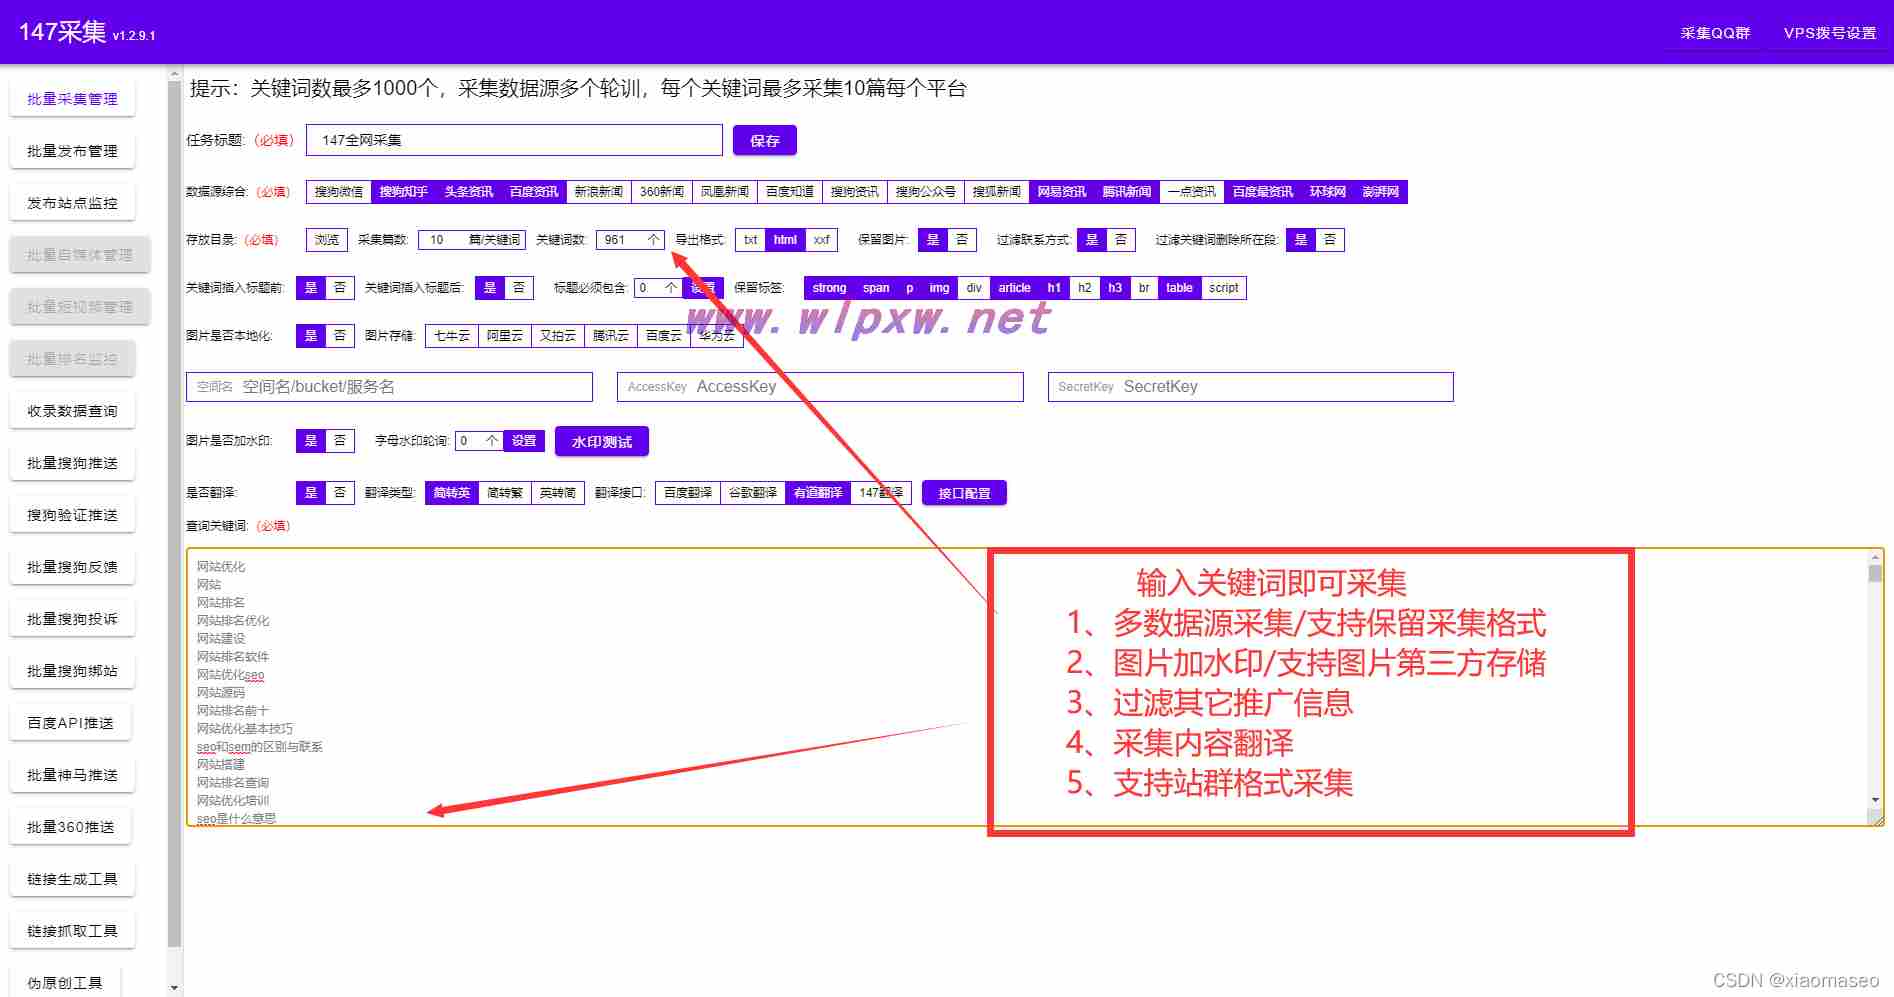Select 否 for 是否翻译
This screenshot has width=1894, height=997.
click(x=340, y=493)
